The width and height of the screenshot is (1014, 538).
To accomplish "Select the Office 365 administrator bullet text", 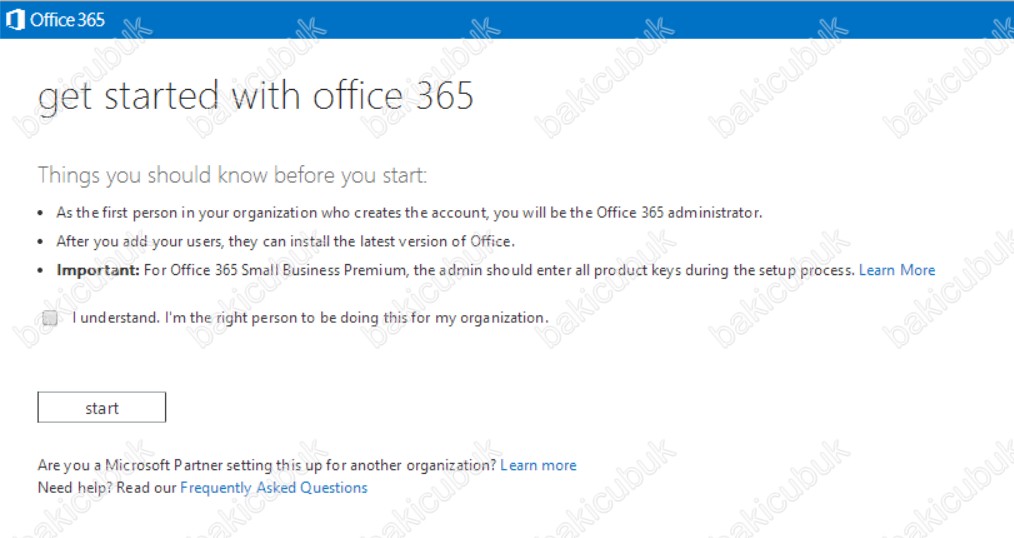I will pos(409,213).
